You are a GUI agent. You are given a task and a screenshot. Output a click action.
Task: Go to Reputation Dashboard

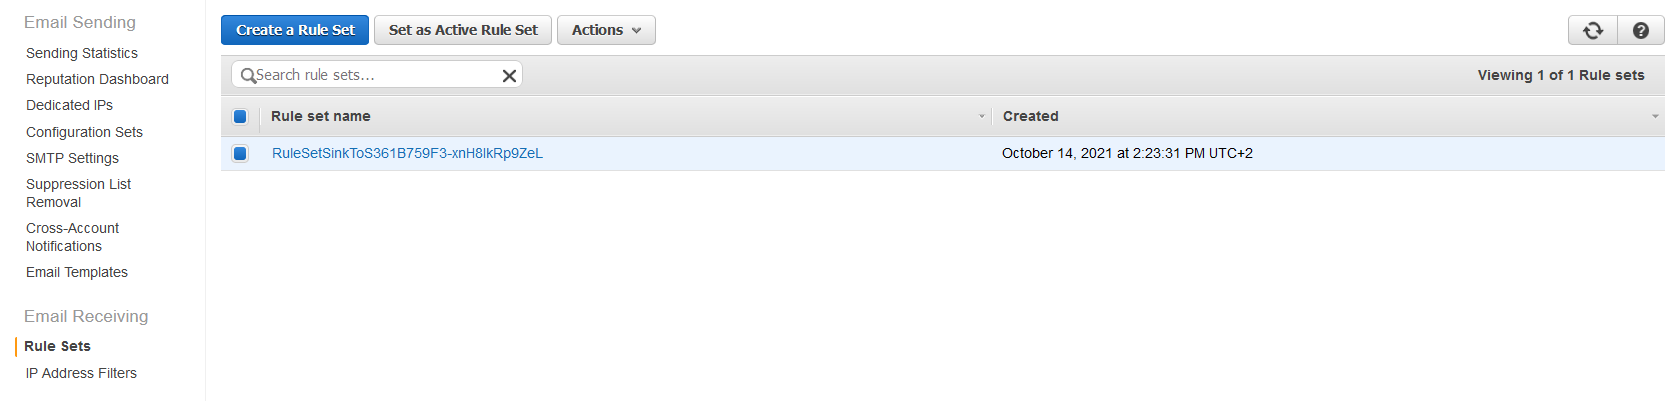[97, 79]
